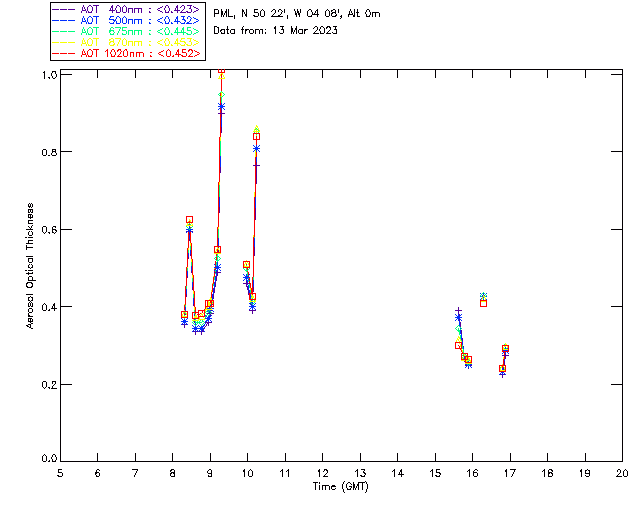This screenshot has height=512, width=640.
Task: Select the x-axis tick label 9
Action: tap(210, 474)
